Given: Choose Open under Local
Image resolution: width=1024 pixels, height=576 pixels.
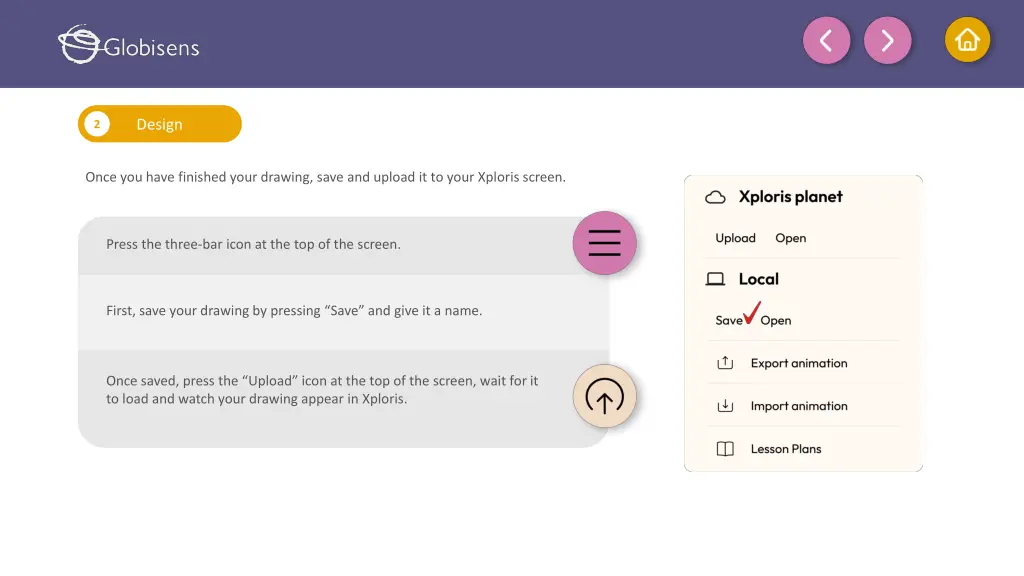Looking at the screenshot, I should [776, 321].
